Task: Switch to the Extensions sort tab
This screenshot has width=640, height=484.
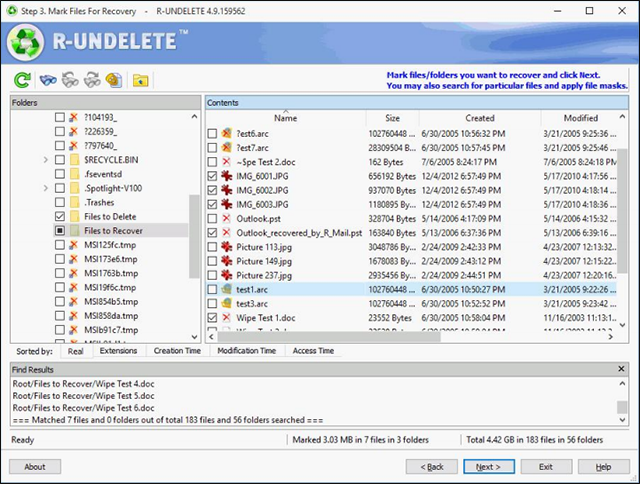Action: click(x=118, y=351)
